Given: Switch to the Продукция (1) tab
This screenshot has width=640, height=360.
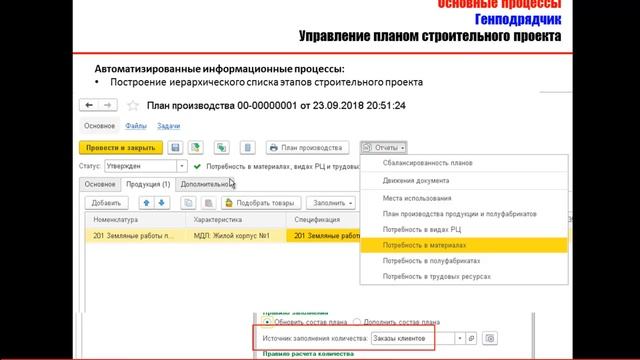Looking at the screenshot, I should pyautogui.click(x=148, y=184).
